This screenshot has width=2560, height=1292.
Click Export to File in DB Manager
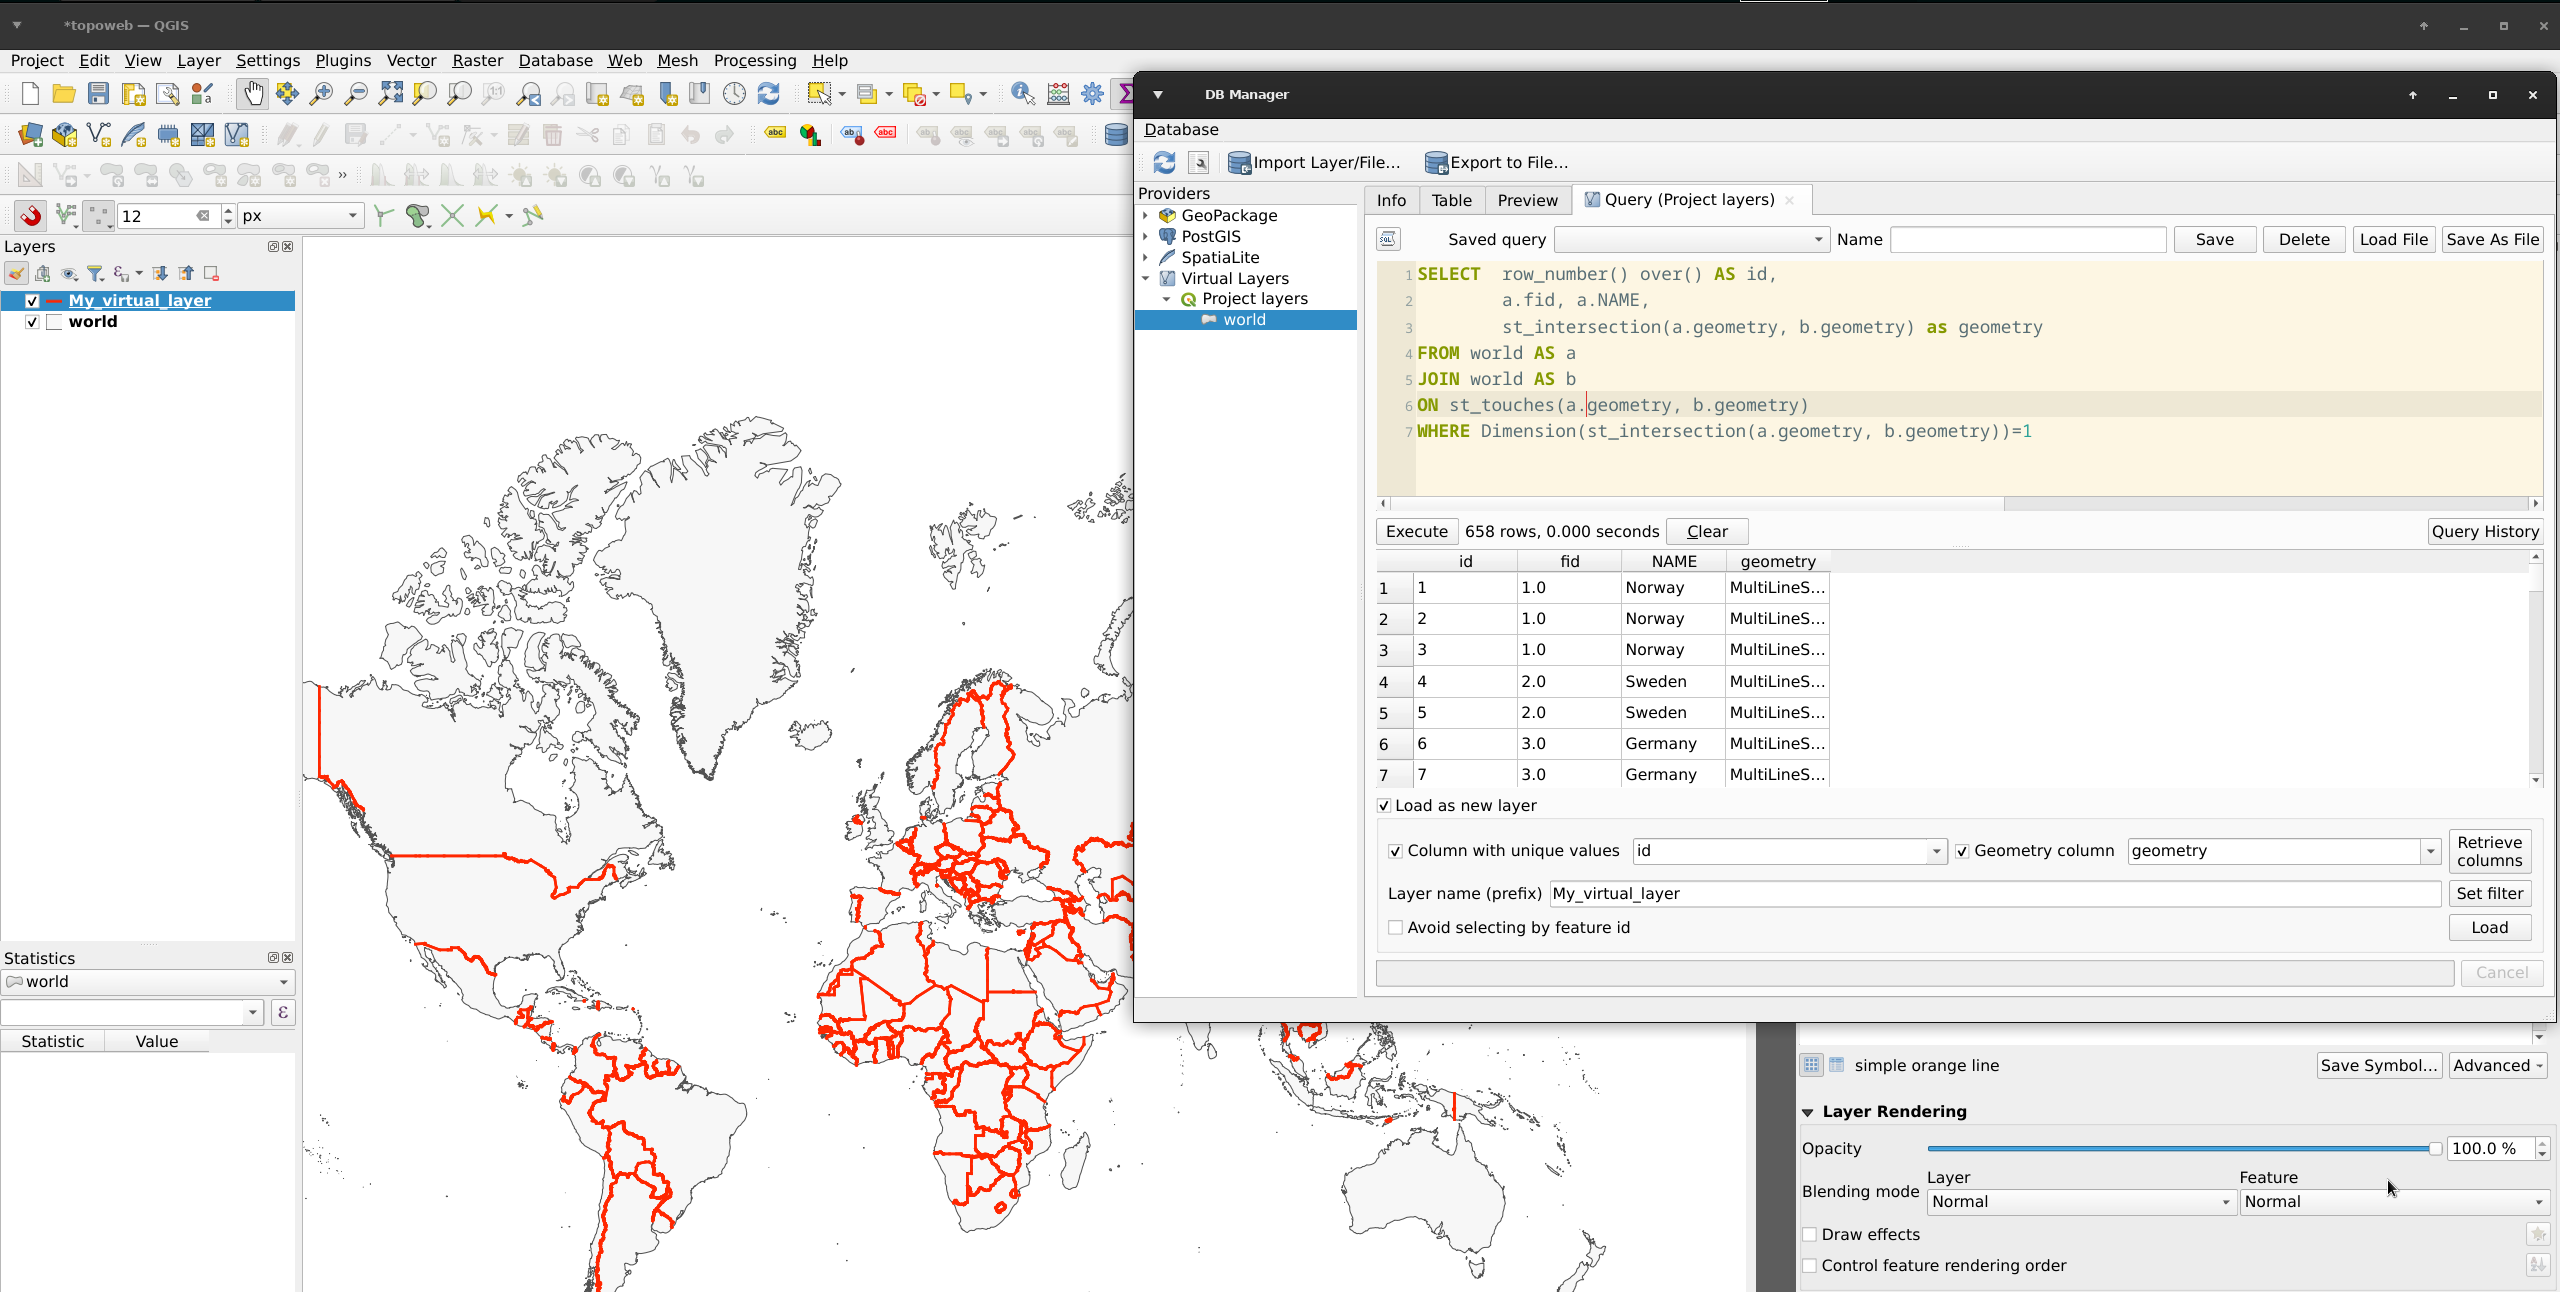pos(1496,162)
